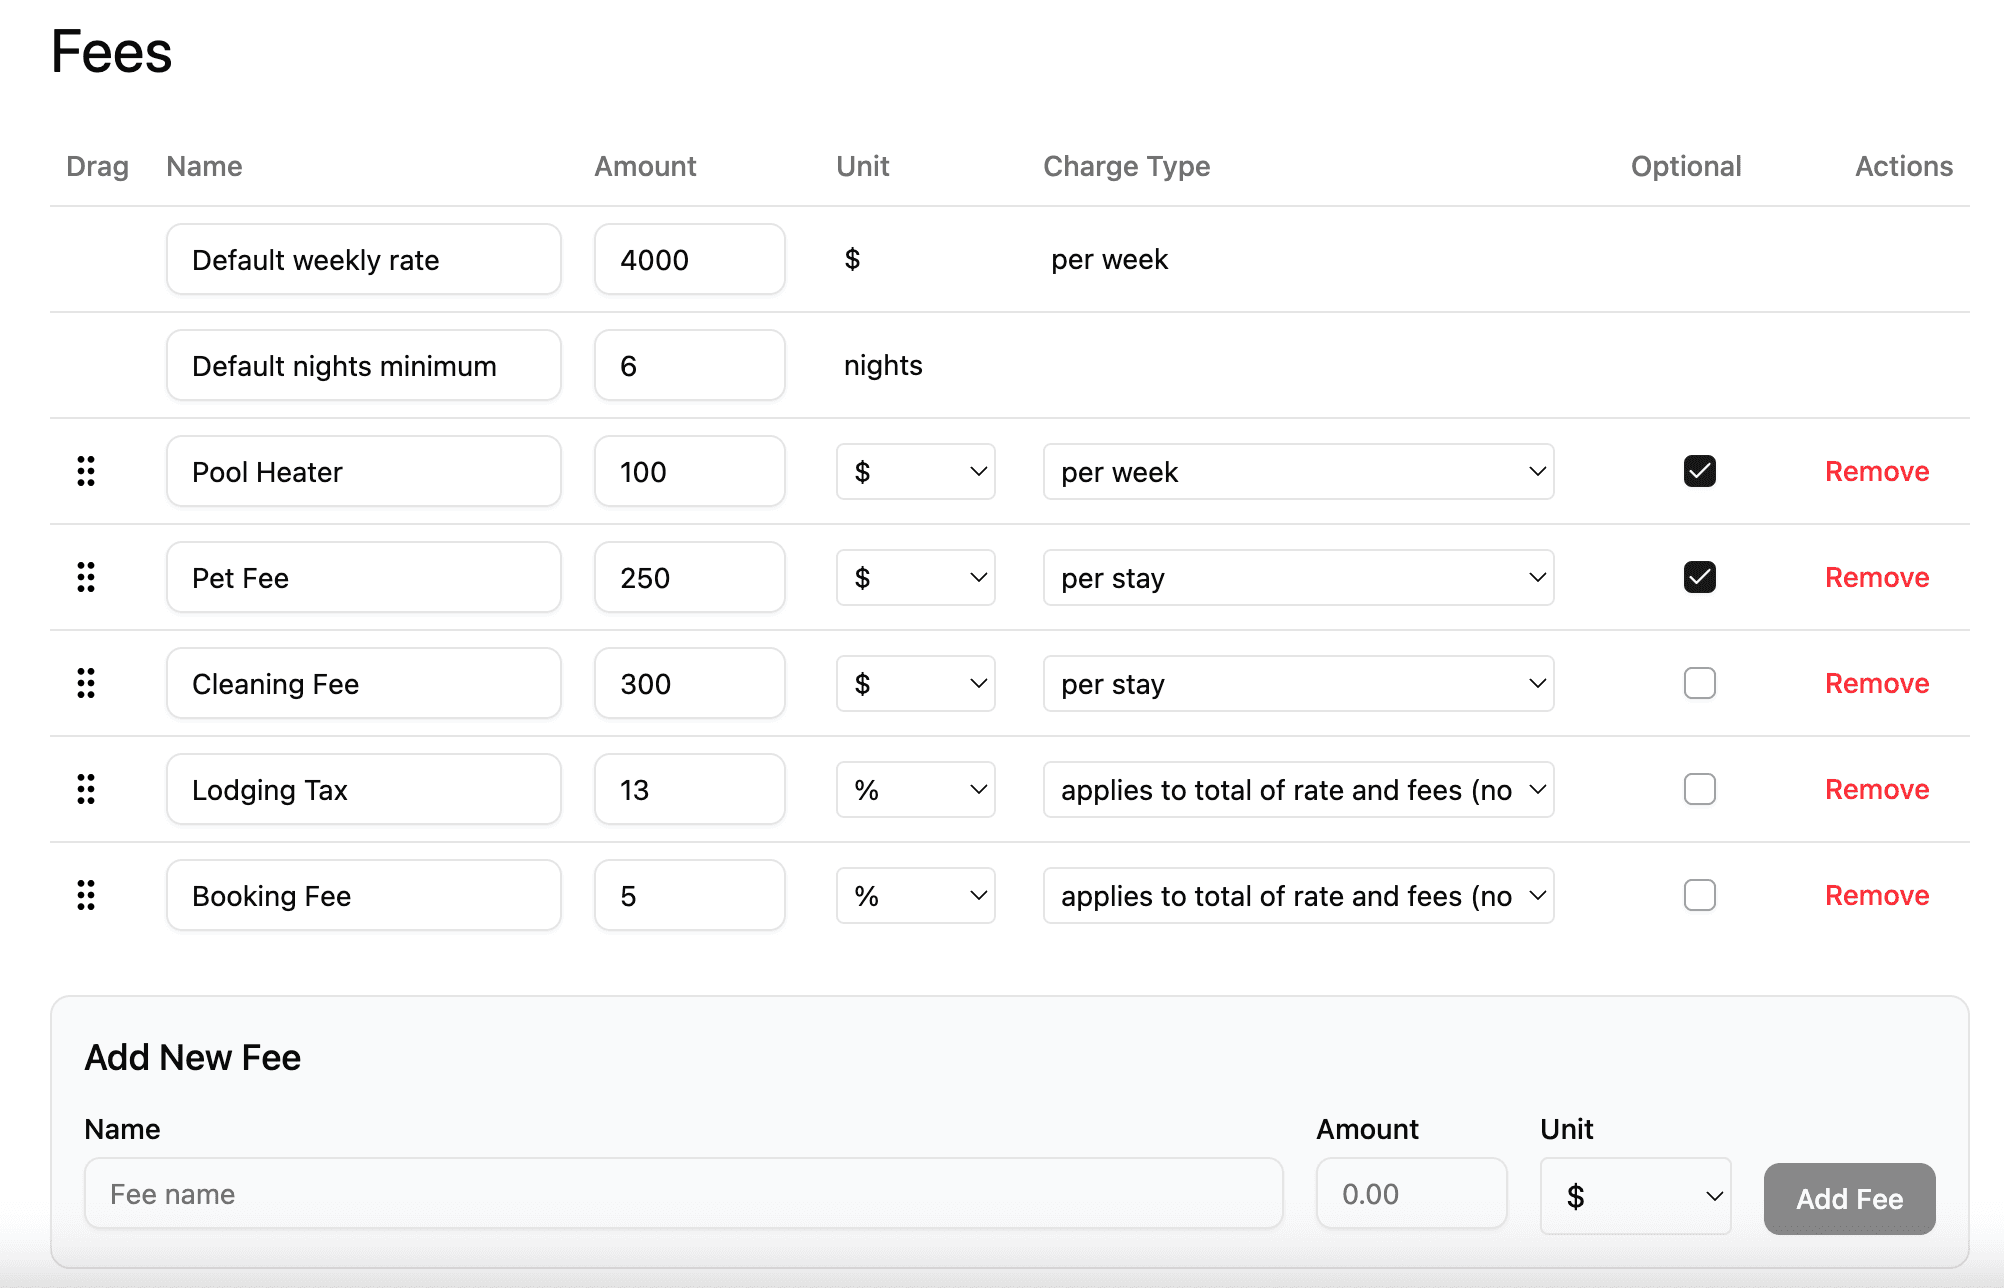Remove the Cleaning Fee row
The width and height of the screenshot is (2004, 1288).
pyautogui.click(x=1876, y=683)
